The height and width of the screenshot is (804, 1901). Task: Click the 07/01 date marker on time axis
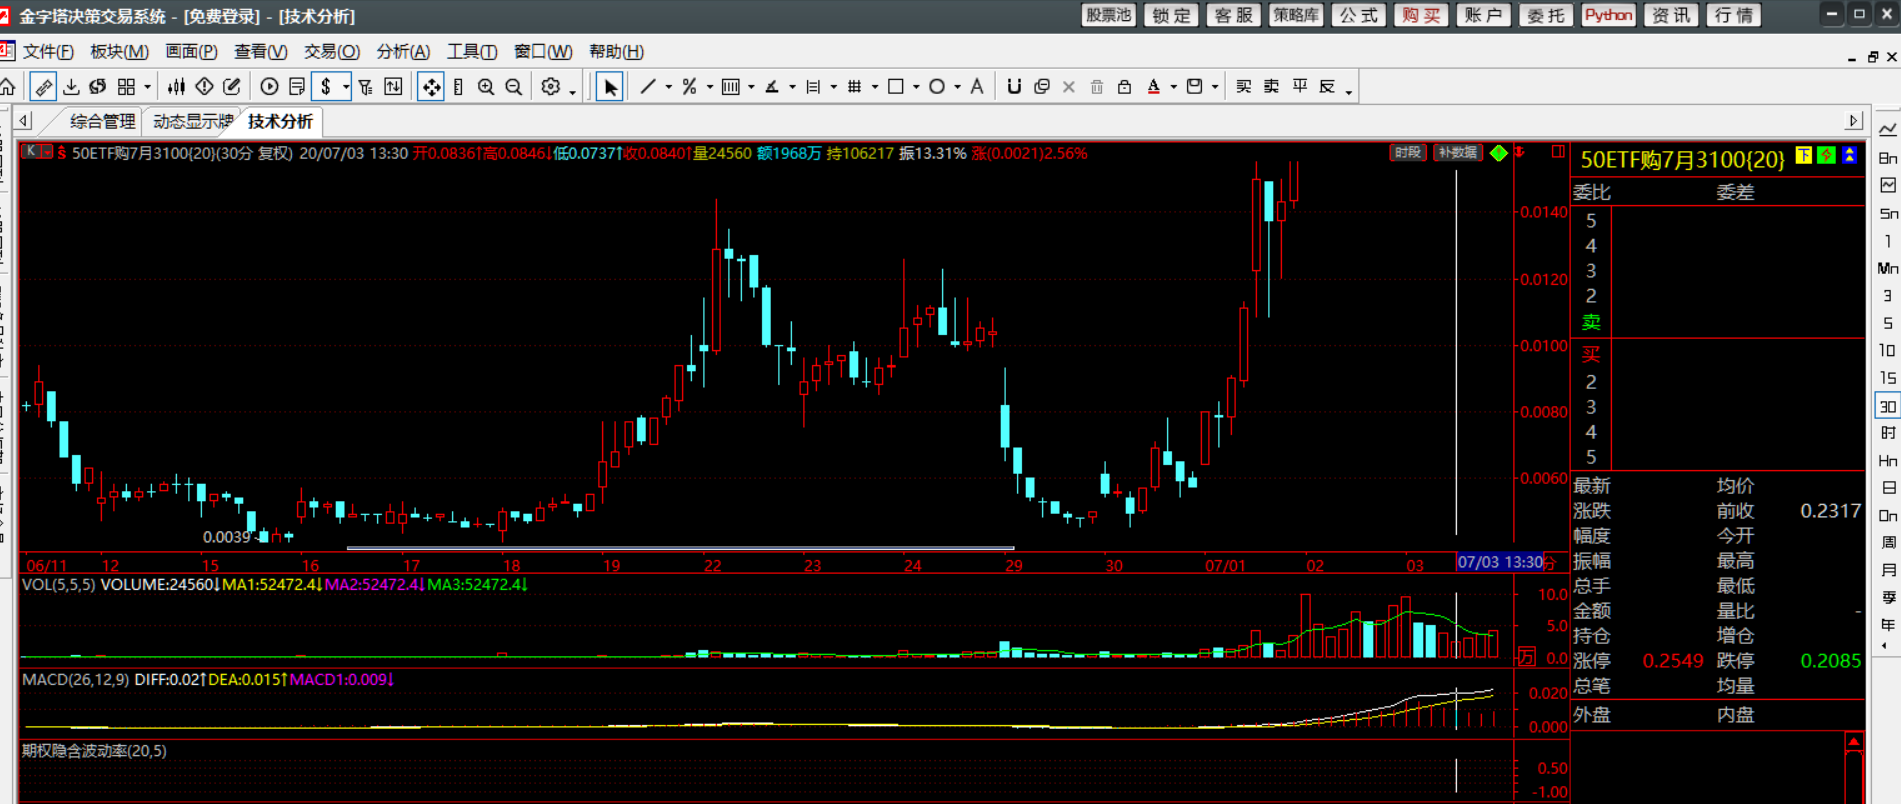1225,565
